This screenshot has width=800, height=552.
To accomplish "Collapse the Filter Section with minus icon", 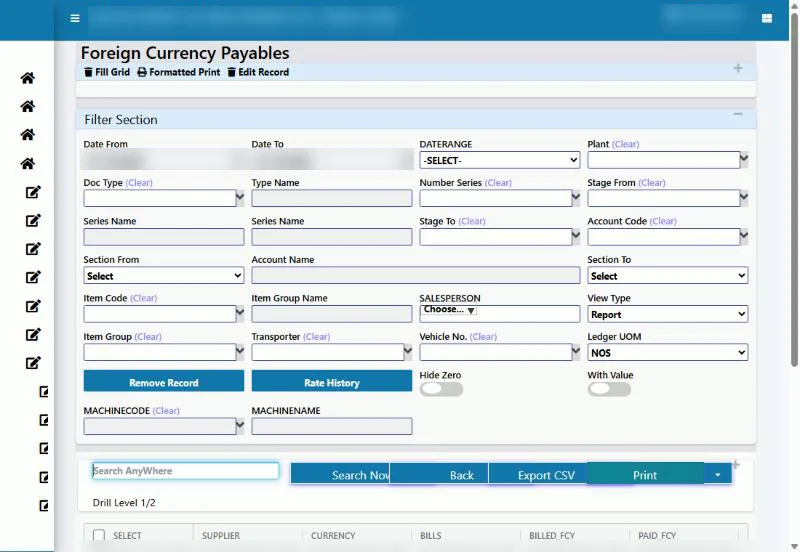I will [738, 114].
